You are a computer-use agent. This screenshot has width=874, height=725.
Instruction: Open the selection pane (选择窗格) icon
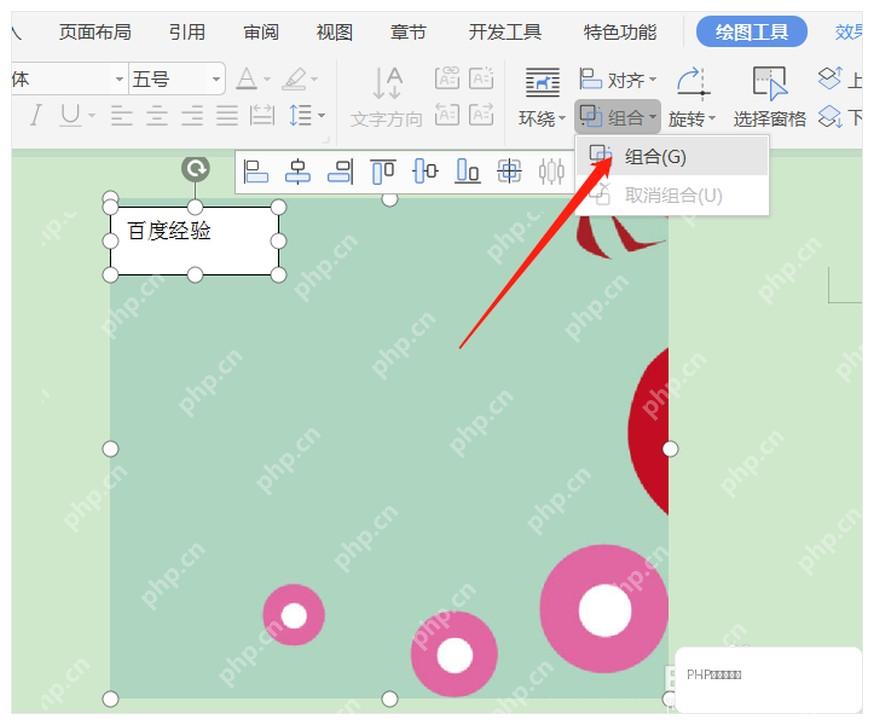point(770,83)
